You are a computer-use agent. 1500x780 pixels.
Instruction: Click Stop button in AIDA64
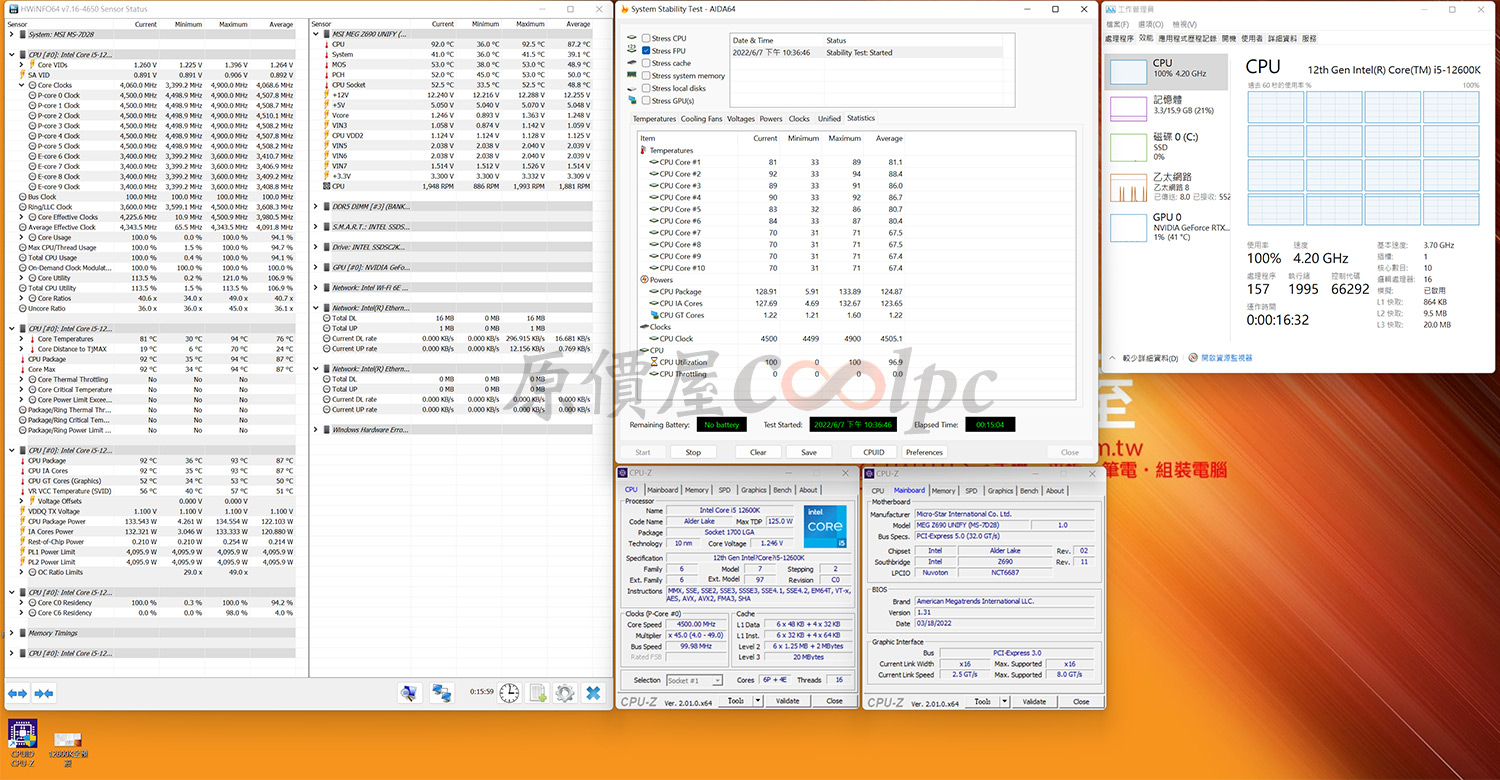[x=693, y=452]
